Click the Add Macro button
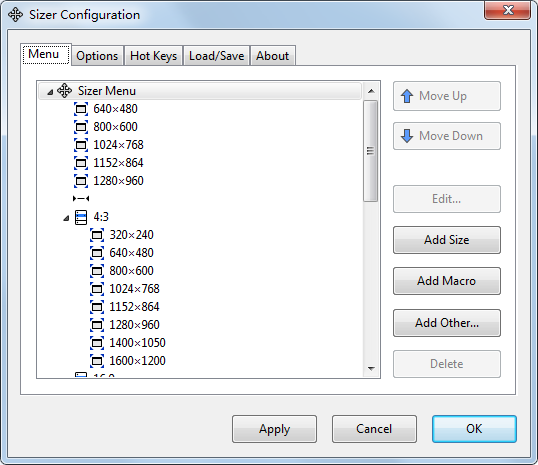Screen dimensions: 538x465 pyautogui.click(x=447, y=281)
